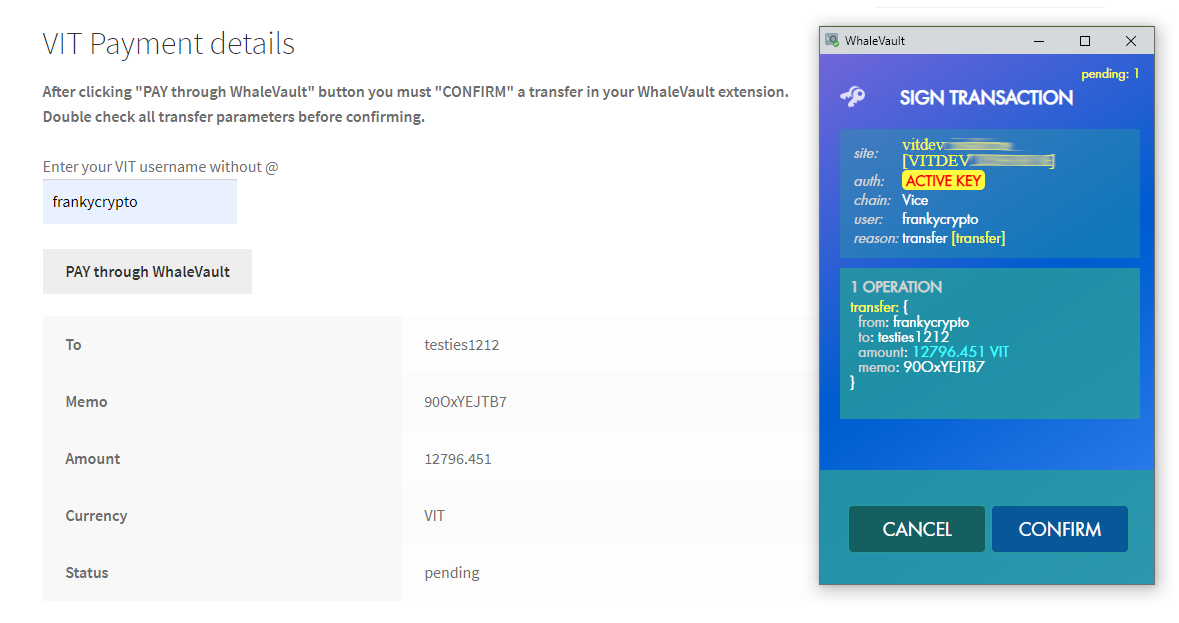
Task: Click the 'amount: 12796.451 VIT' line in WhaleVault
Action: click(933, 352)
